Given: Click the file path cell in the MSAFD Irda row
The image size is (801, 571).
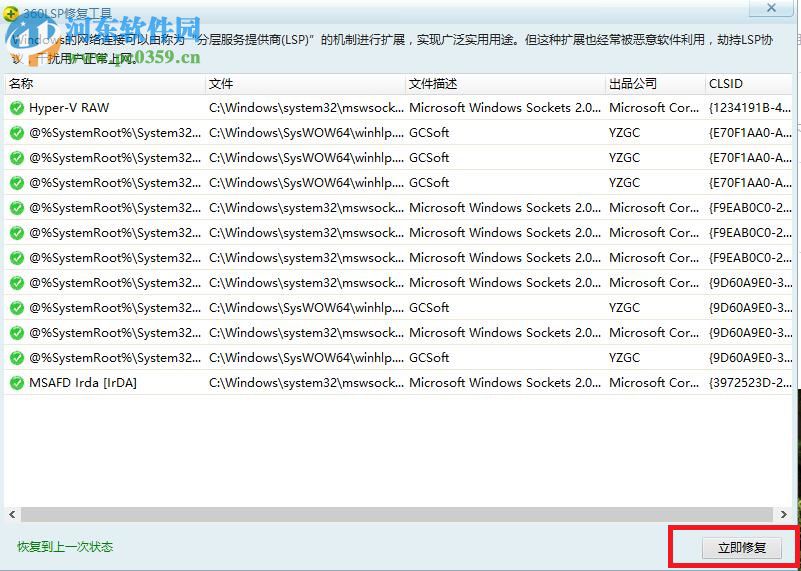Looking at the screenshot, I should click(306, 383).
